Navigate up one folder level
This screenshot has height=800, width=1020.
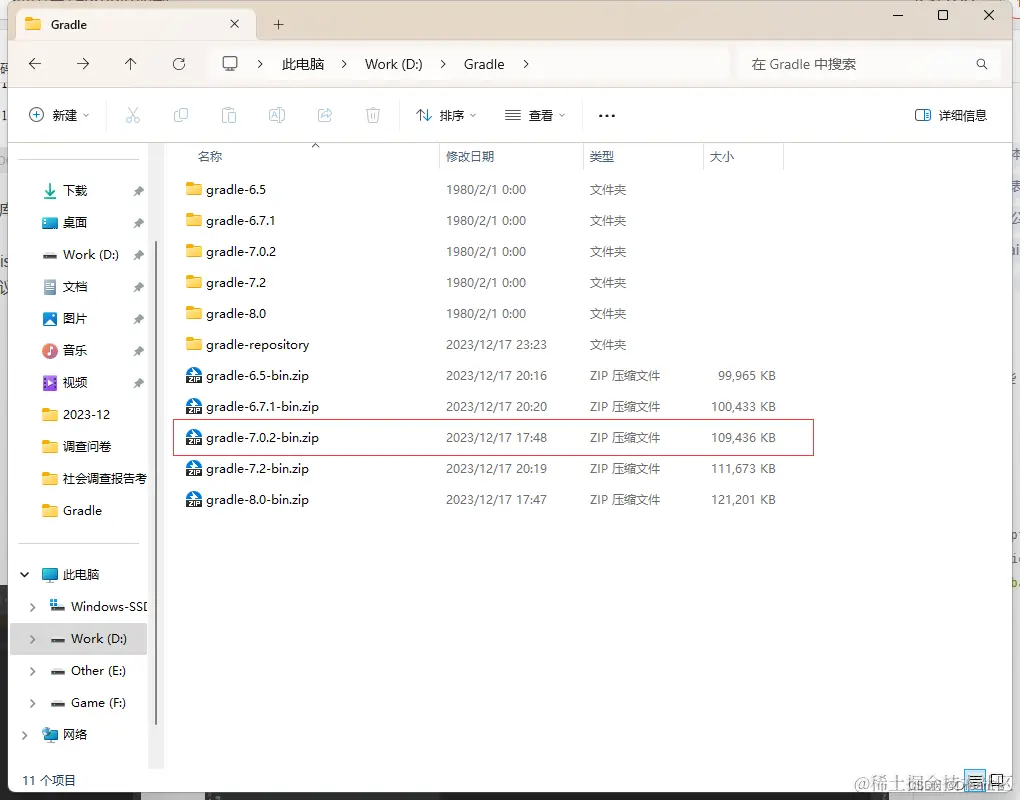pyautogui.click(x=130, y=64)
